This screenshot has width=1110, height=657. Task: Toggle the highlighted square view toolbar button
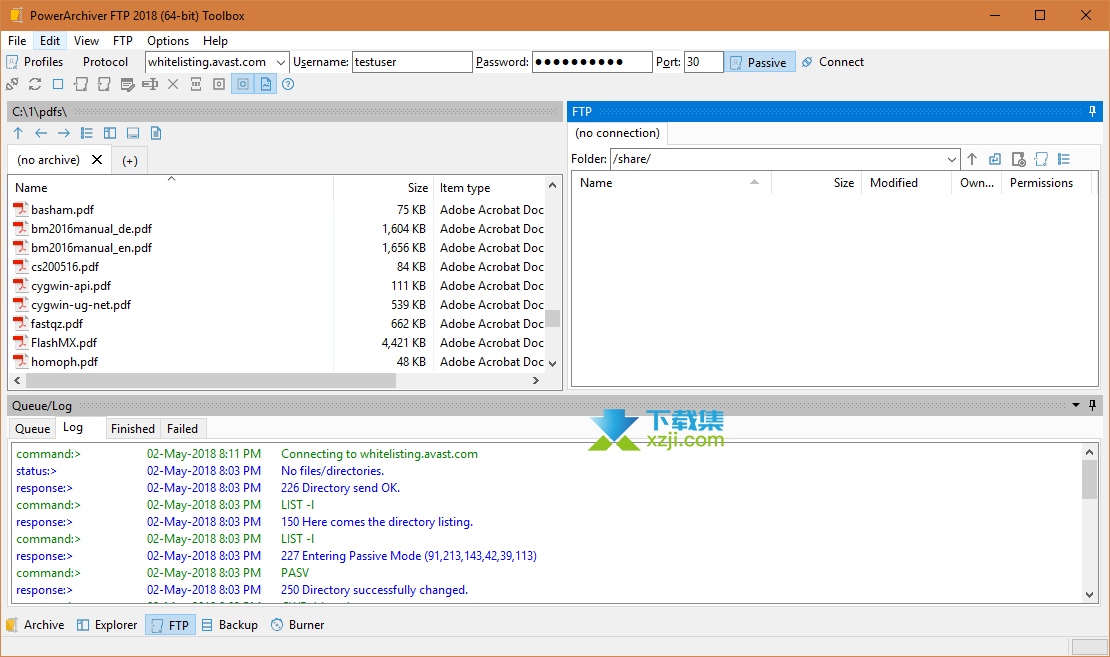pos(243,84)
